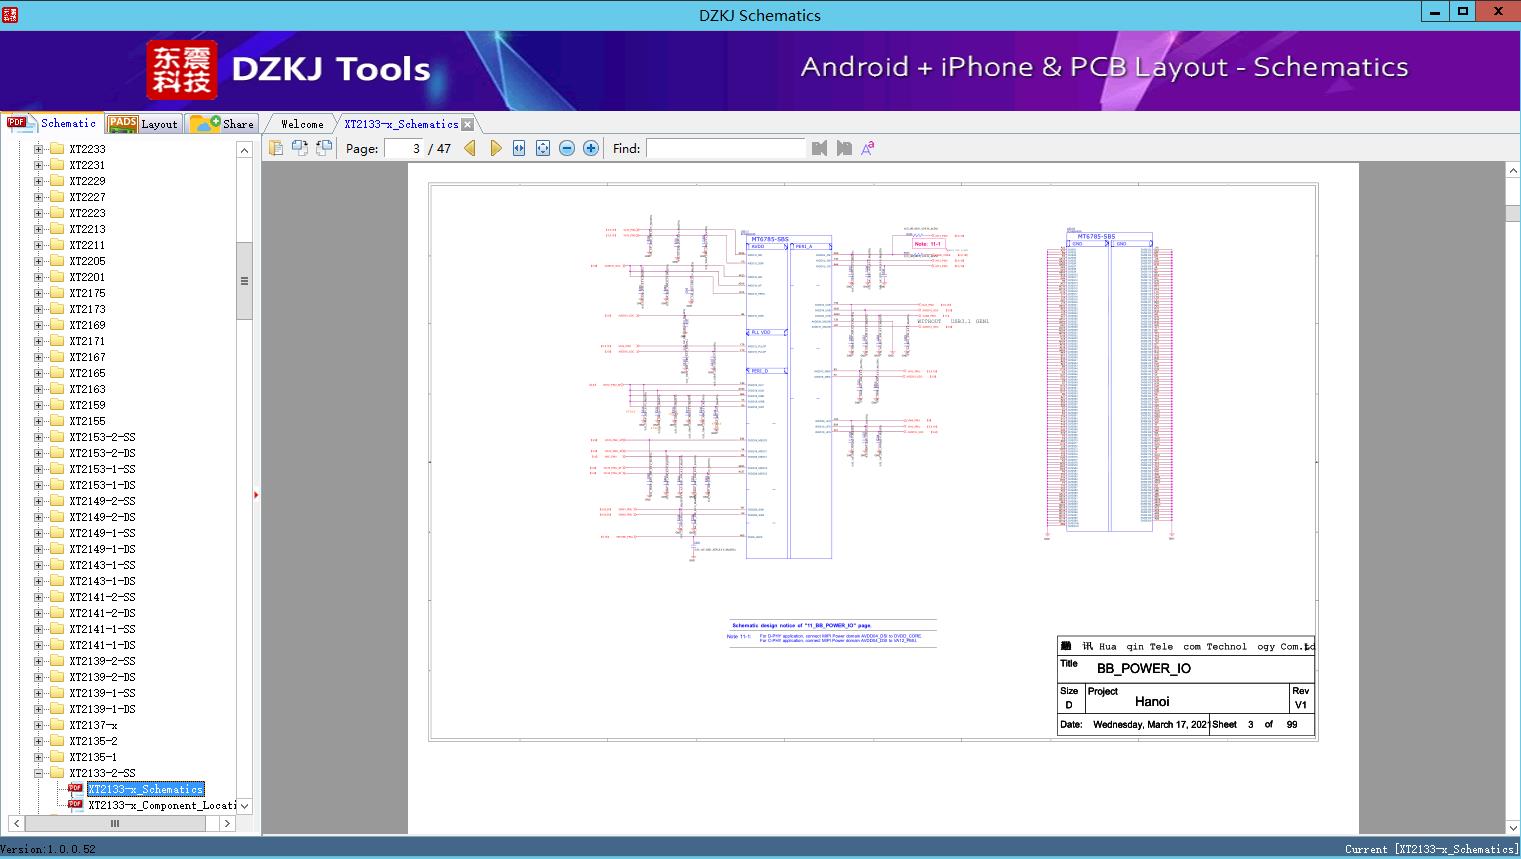Click the tree panel vertical scrollbar thumb
1521x859 pixels.
tap(244, 281)
